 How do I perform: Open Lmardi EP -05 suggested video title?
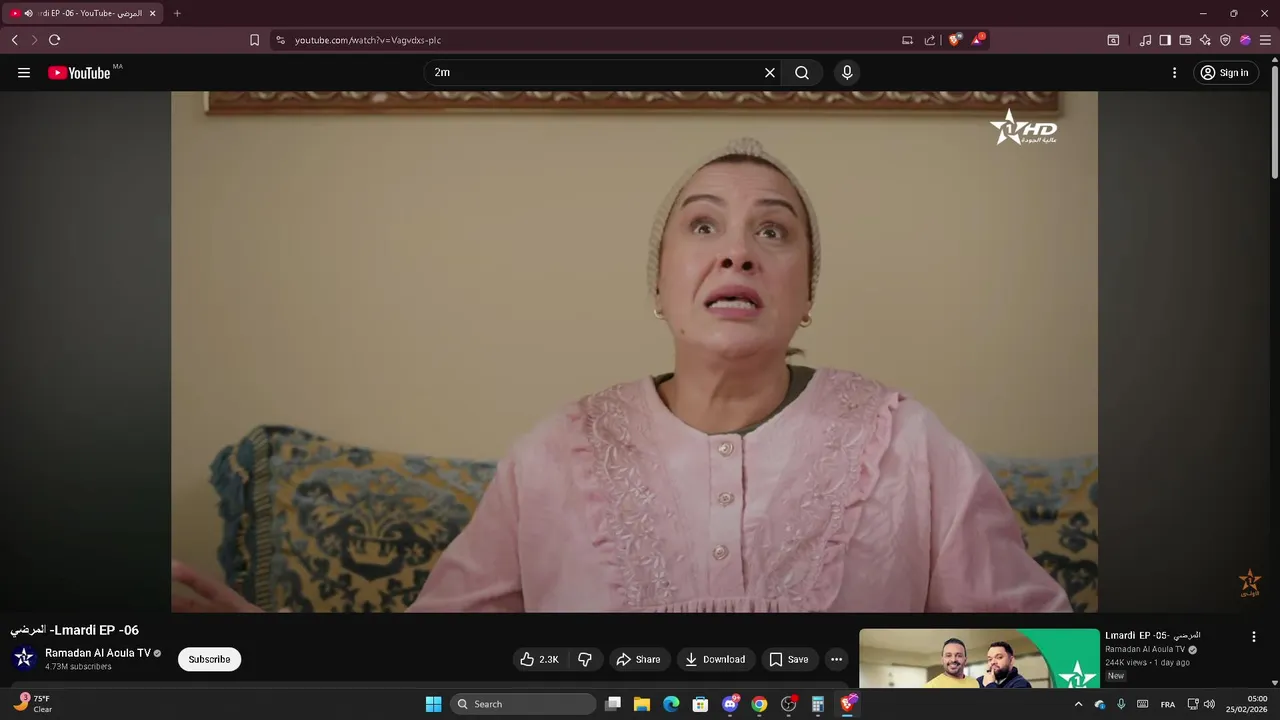(1152, 635)
